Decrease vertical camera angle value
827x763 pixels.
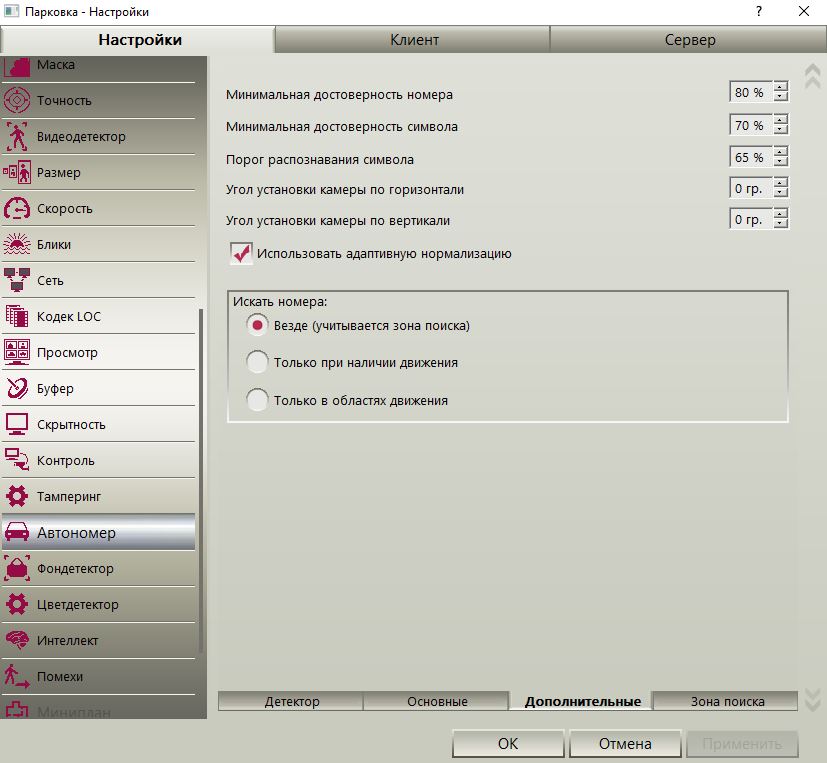(780, 223)
